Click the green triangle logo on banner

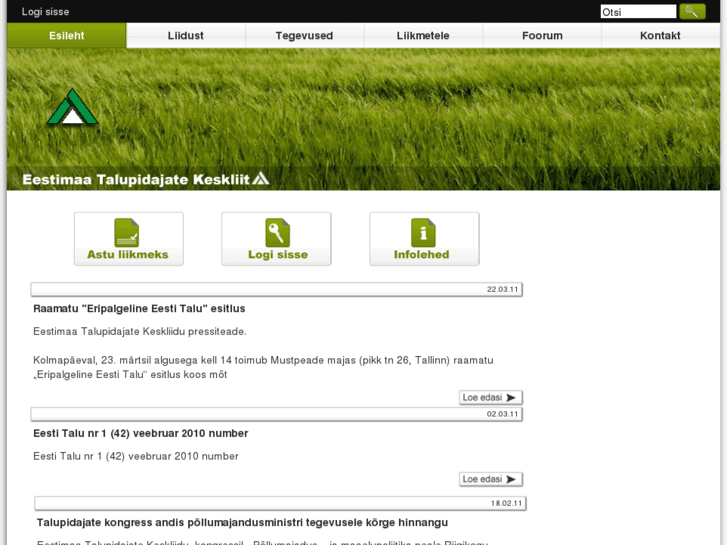click(x=72, y=107)
